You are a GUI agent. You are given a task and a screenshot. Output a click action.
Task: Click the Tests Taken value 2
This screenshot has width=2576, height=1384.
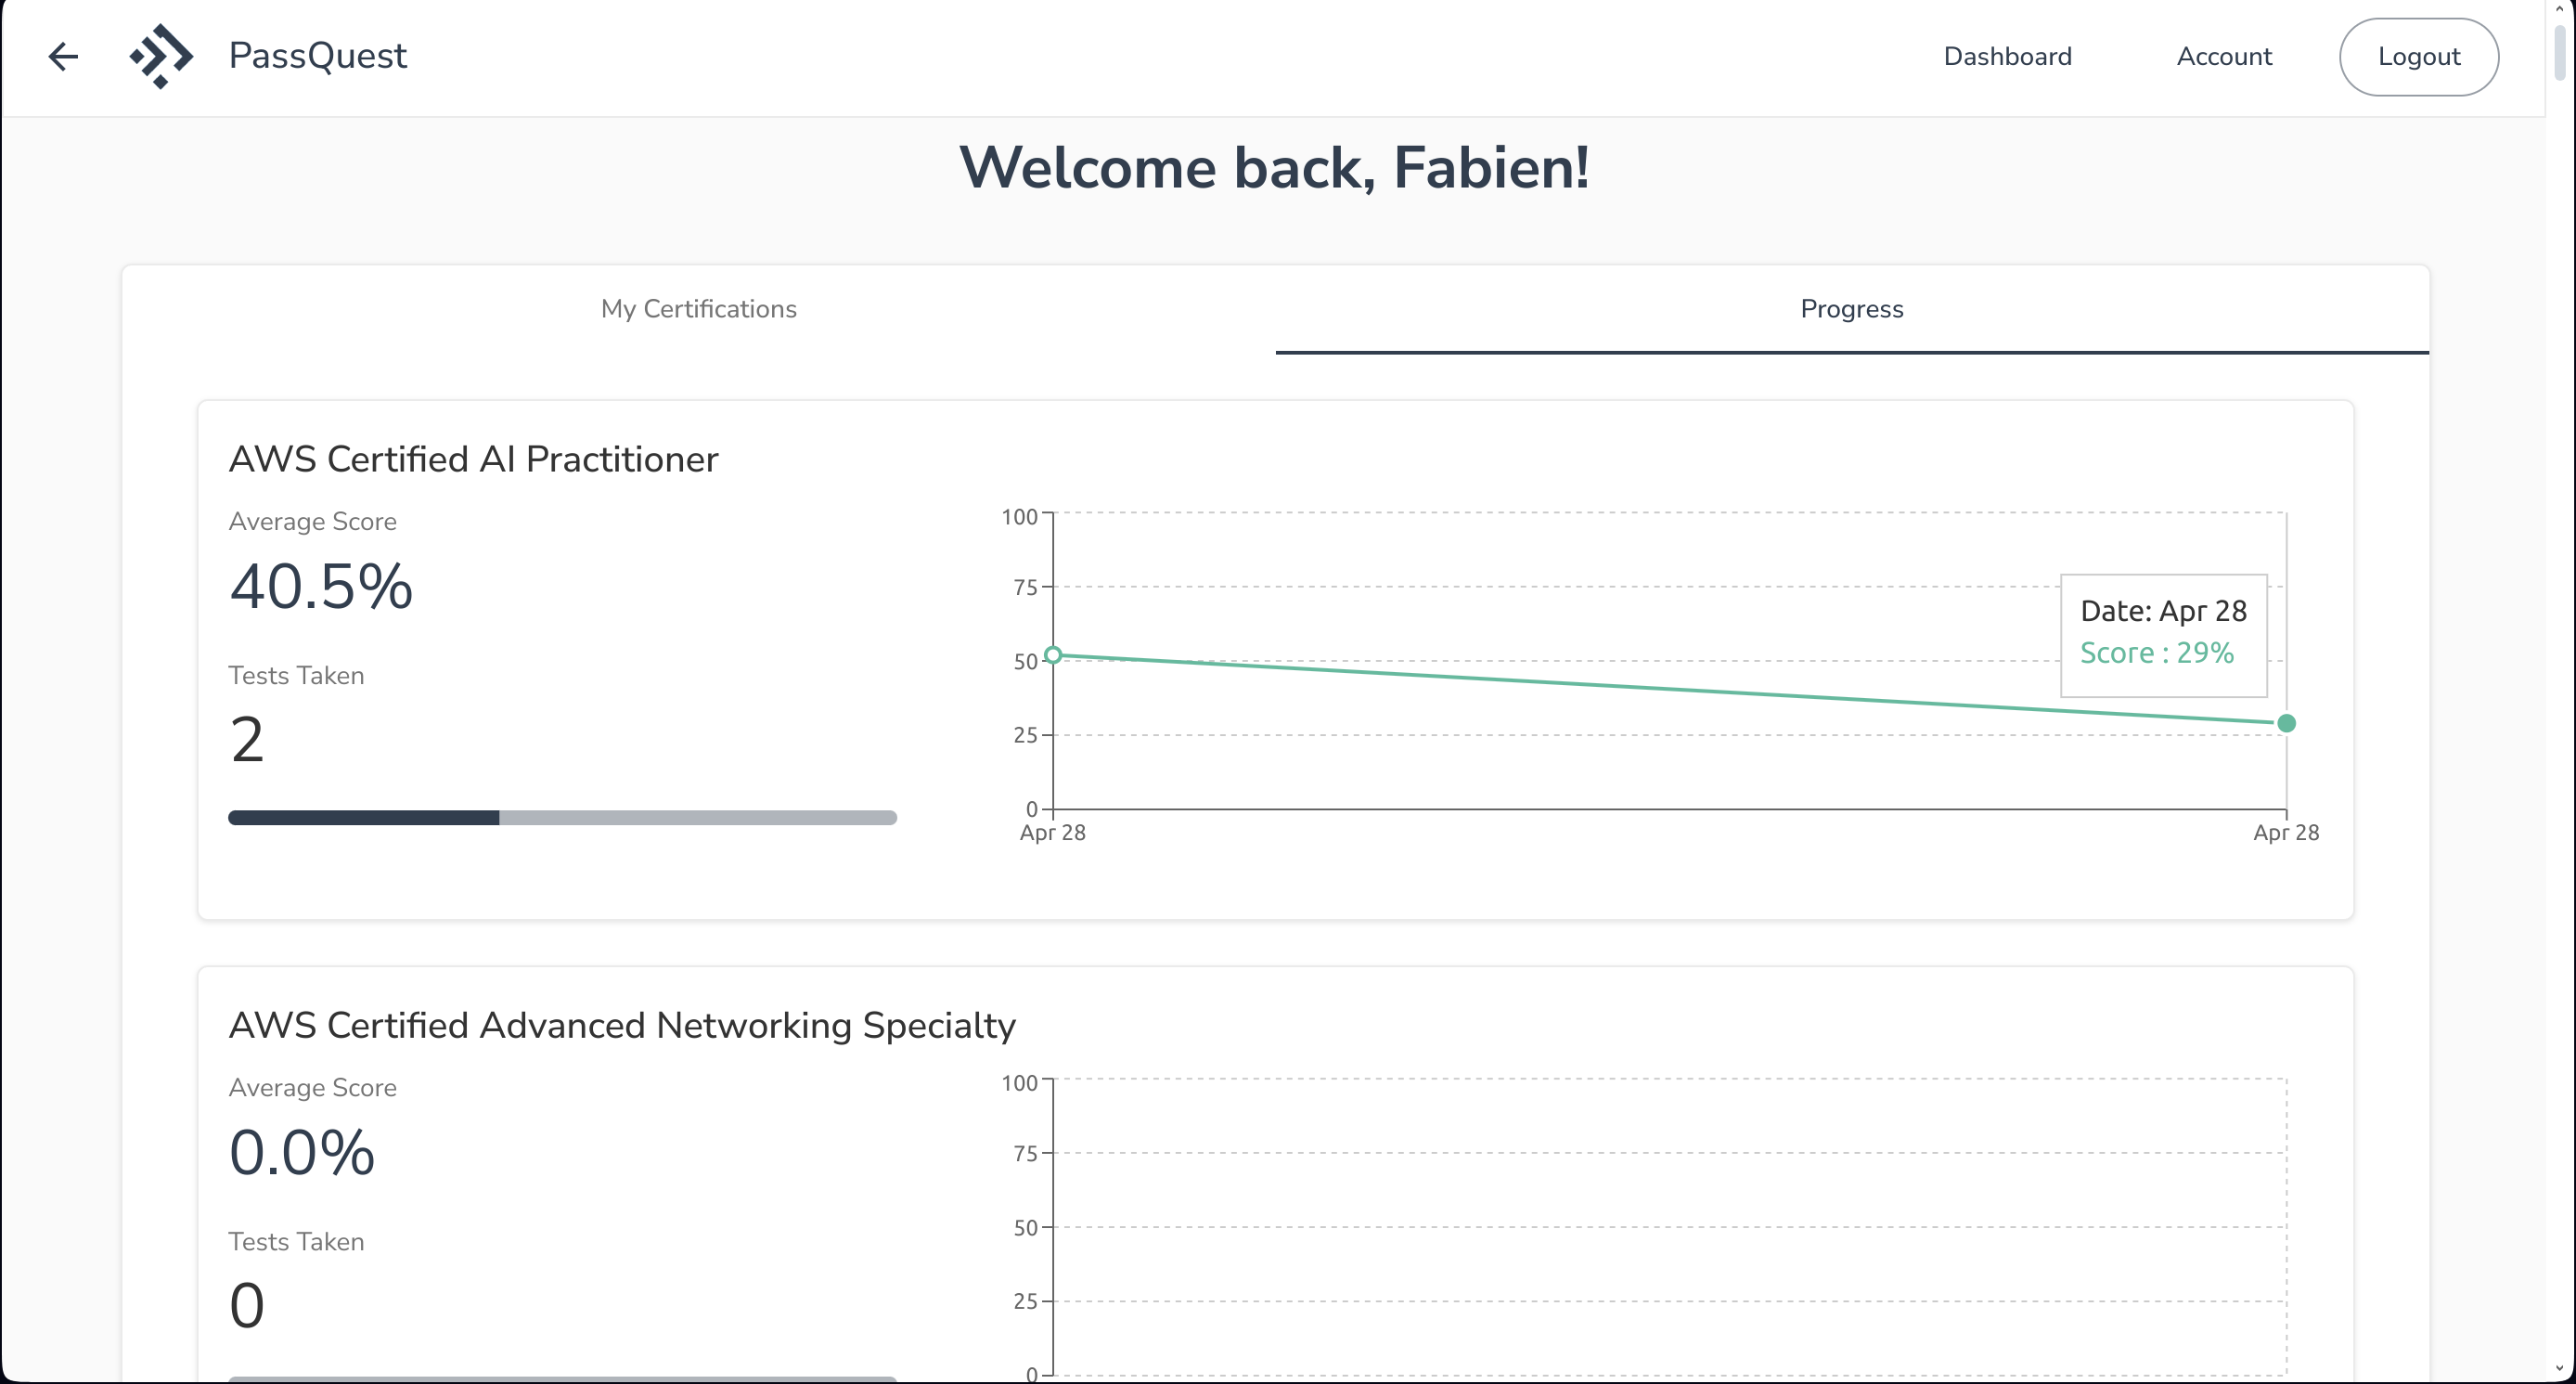click(247, 740)
